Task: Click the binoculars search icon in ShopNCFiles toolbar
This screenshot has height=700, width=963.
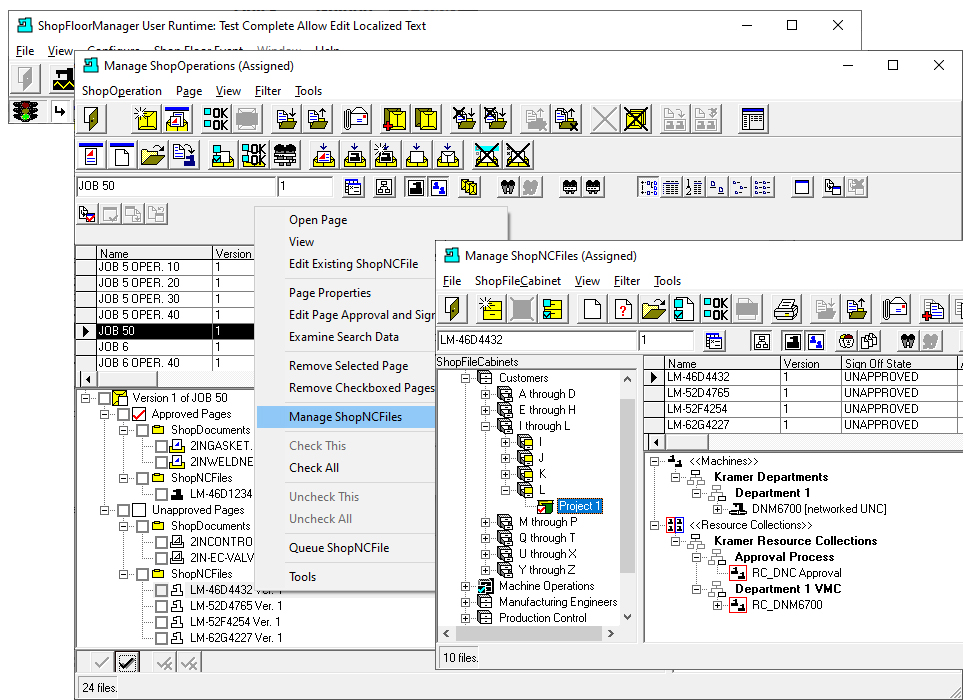Action: (x=907, y=341)
